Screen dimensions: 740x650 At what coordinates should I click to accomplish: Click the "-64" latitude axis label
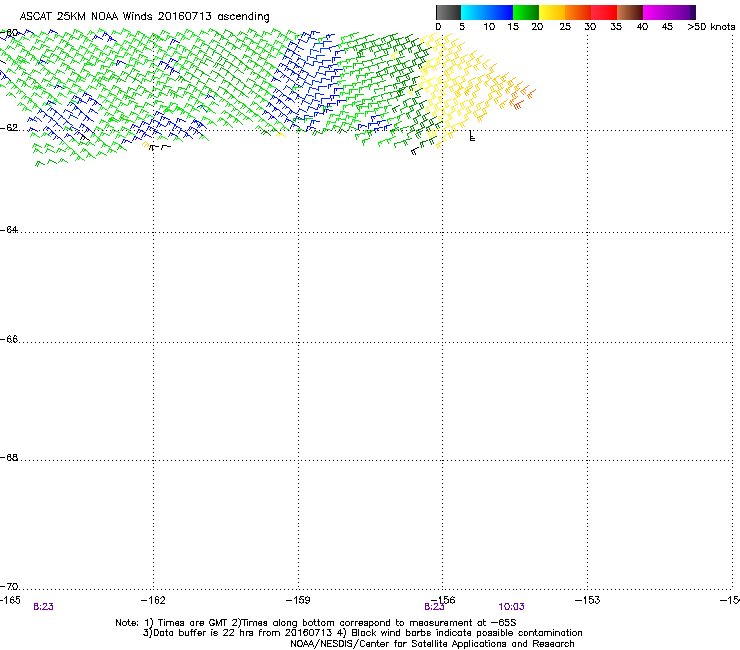point(9,230)
